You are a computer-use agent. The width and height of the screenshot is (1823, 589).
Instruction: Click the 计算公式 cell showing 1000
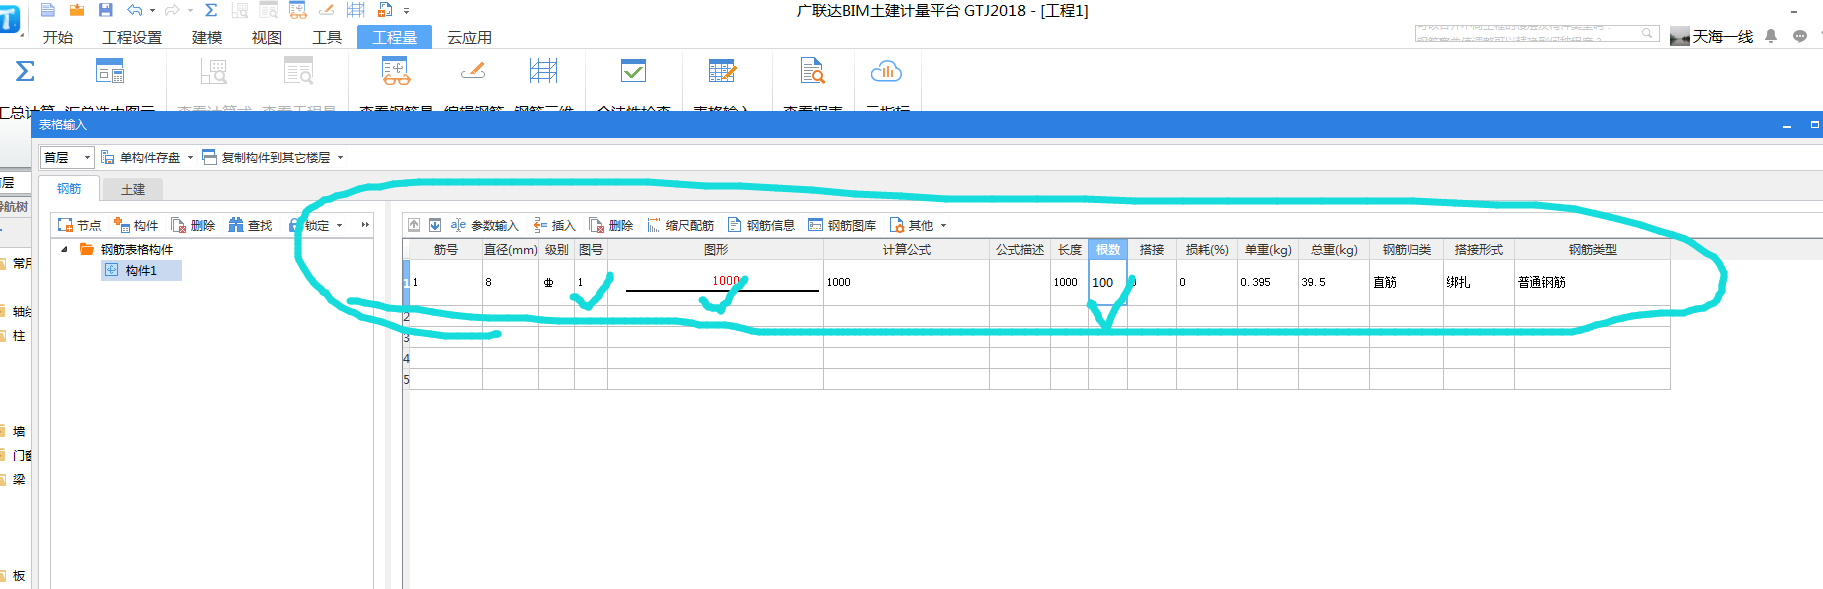[906, 282]
